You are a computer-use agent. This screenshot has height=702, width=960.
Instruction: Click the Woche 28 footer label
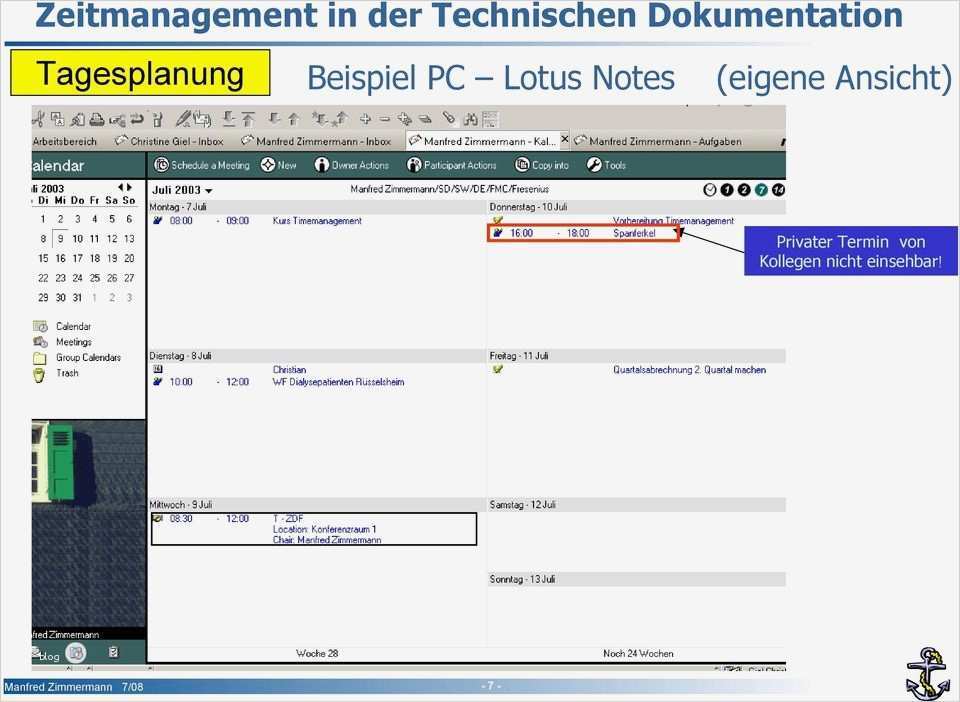(x=317, y=654)
